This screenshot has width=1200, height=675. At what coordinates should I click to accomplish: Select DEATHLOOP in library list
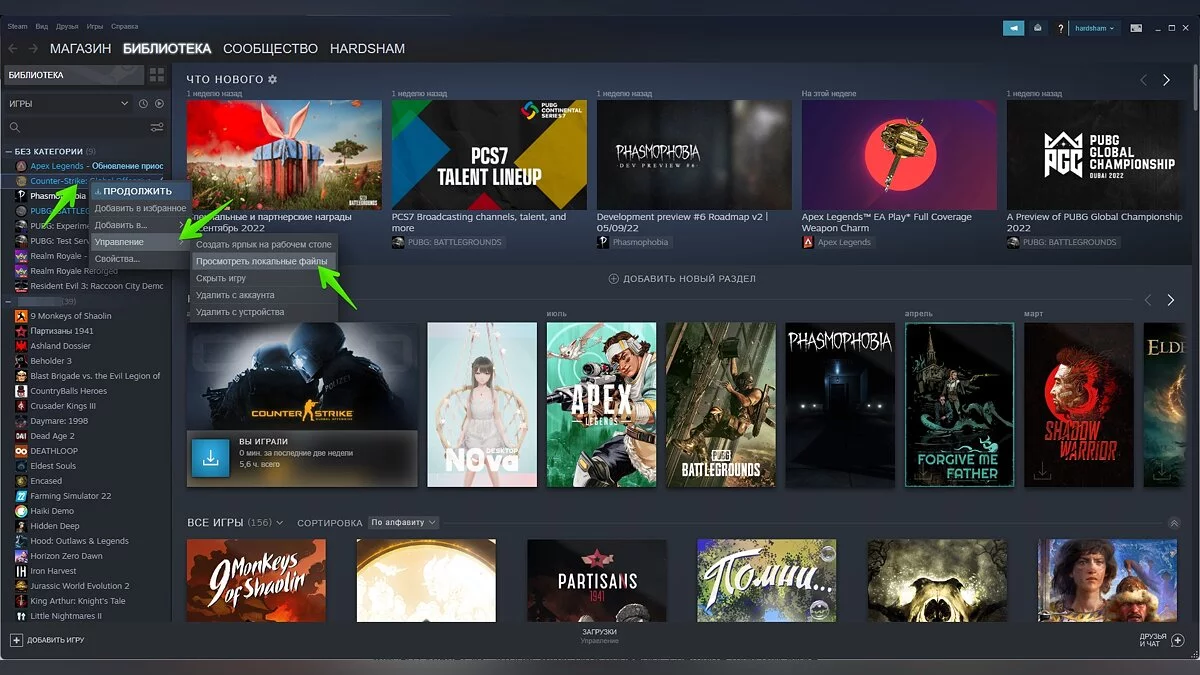56,451
